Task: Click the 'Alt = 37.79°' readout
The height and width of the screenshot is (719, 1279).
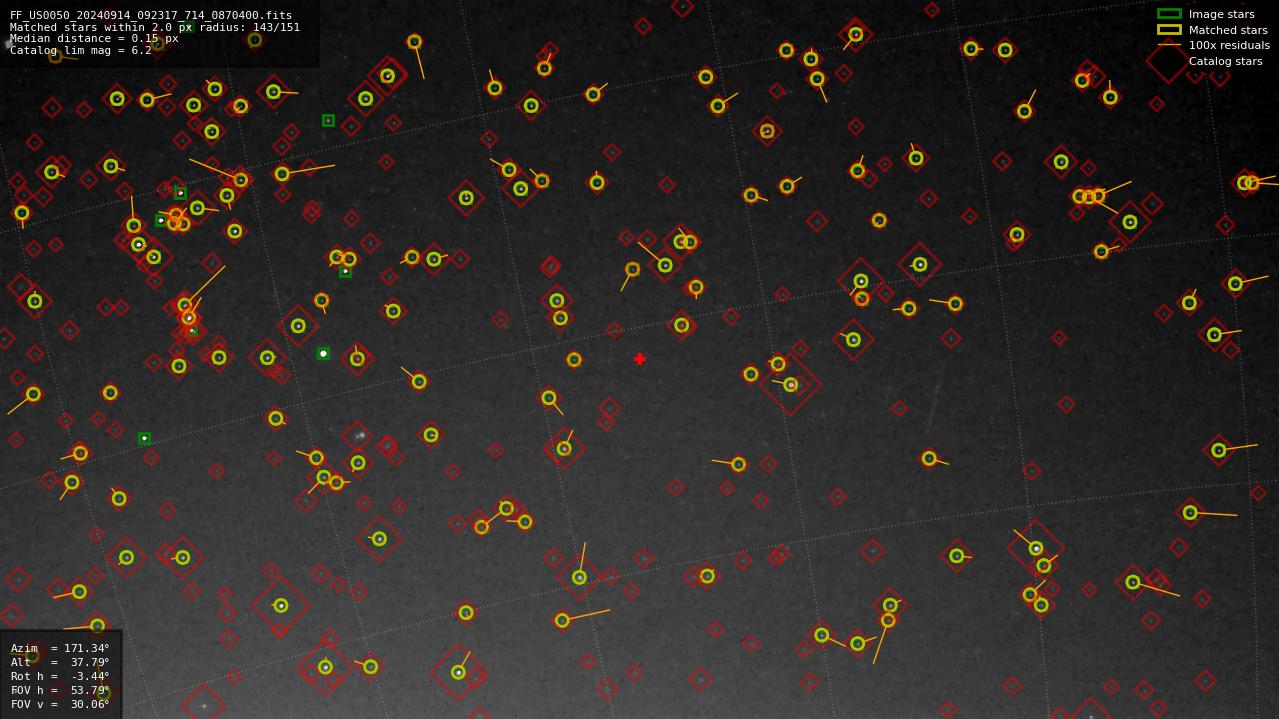Action: [x=60, y=662]
